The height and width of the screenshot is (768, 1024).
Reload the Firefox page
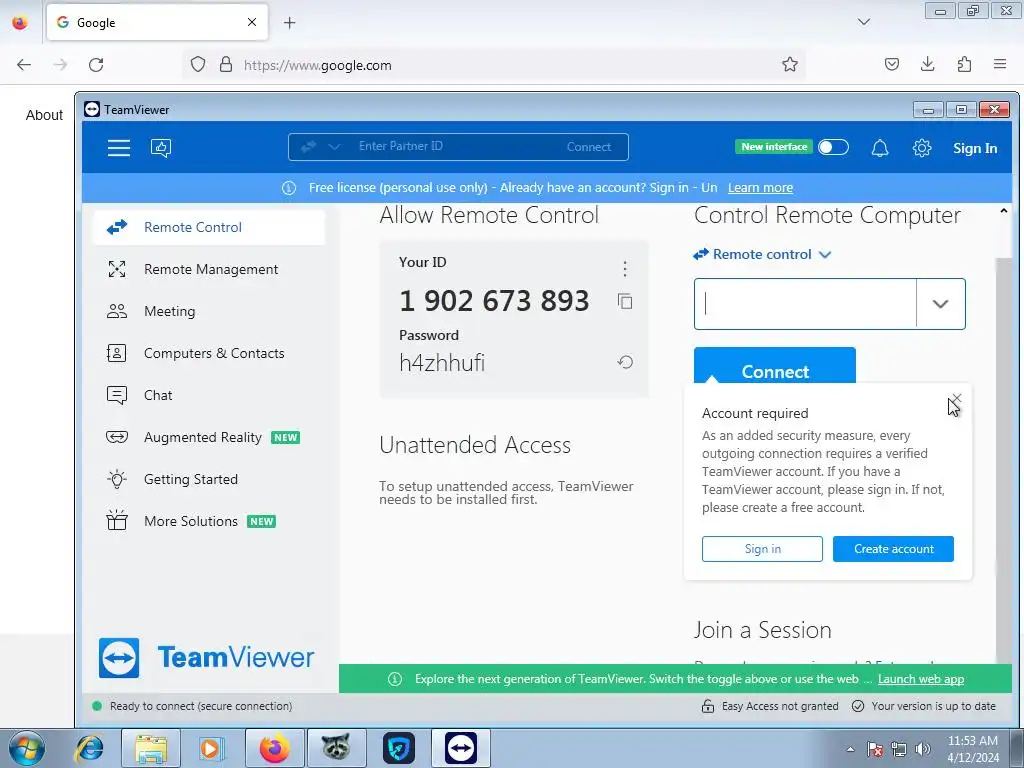coord(96,65)
